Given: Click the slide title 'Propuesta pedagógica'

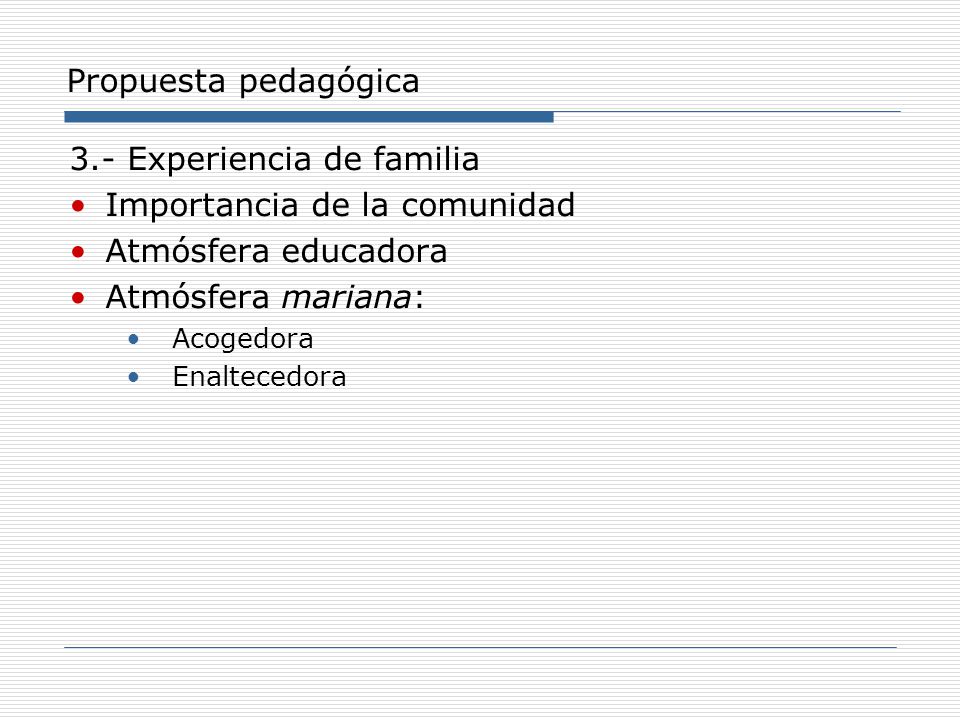Looking at the screenshot, I should tap(243, 81).
